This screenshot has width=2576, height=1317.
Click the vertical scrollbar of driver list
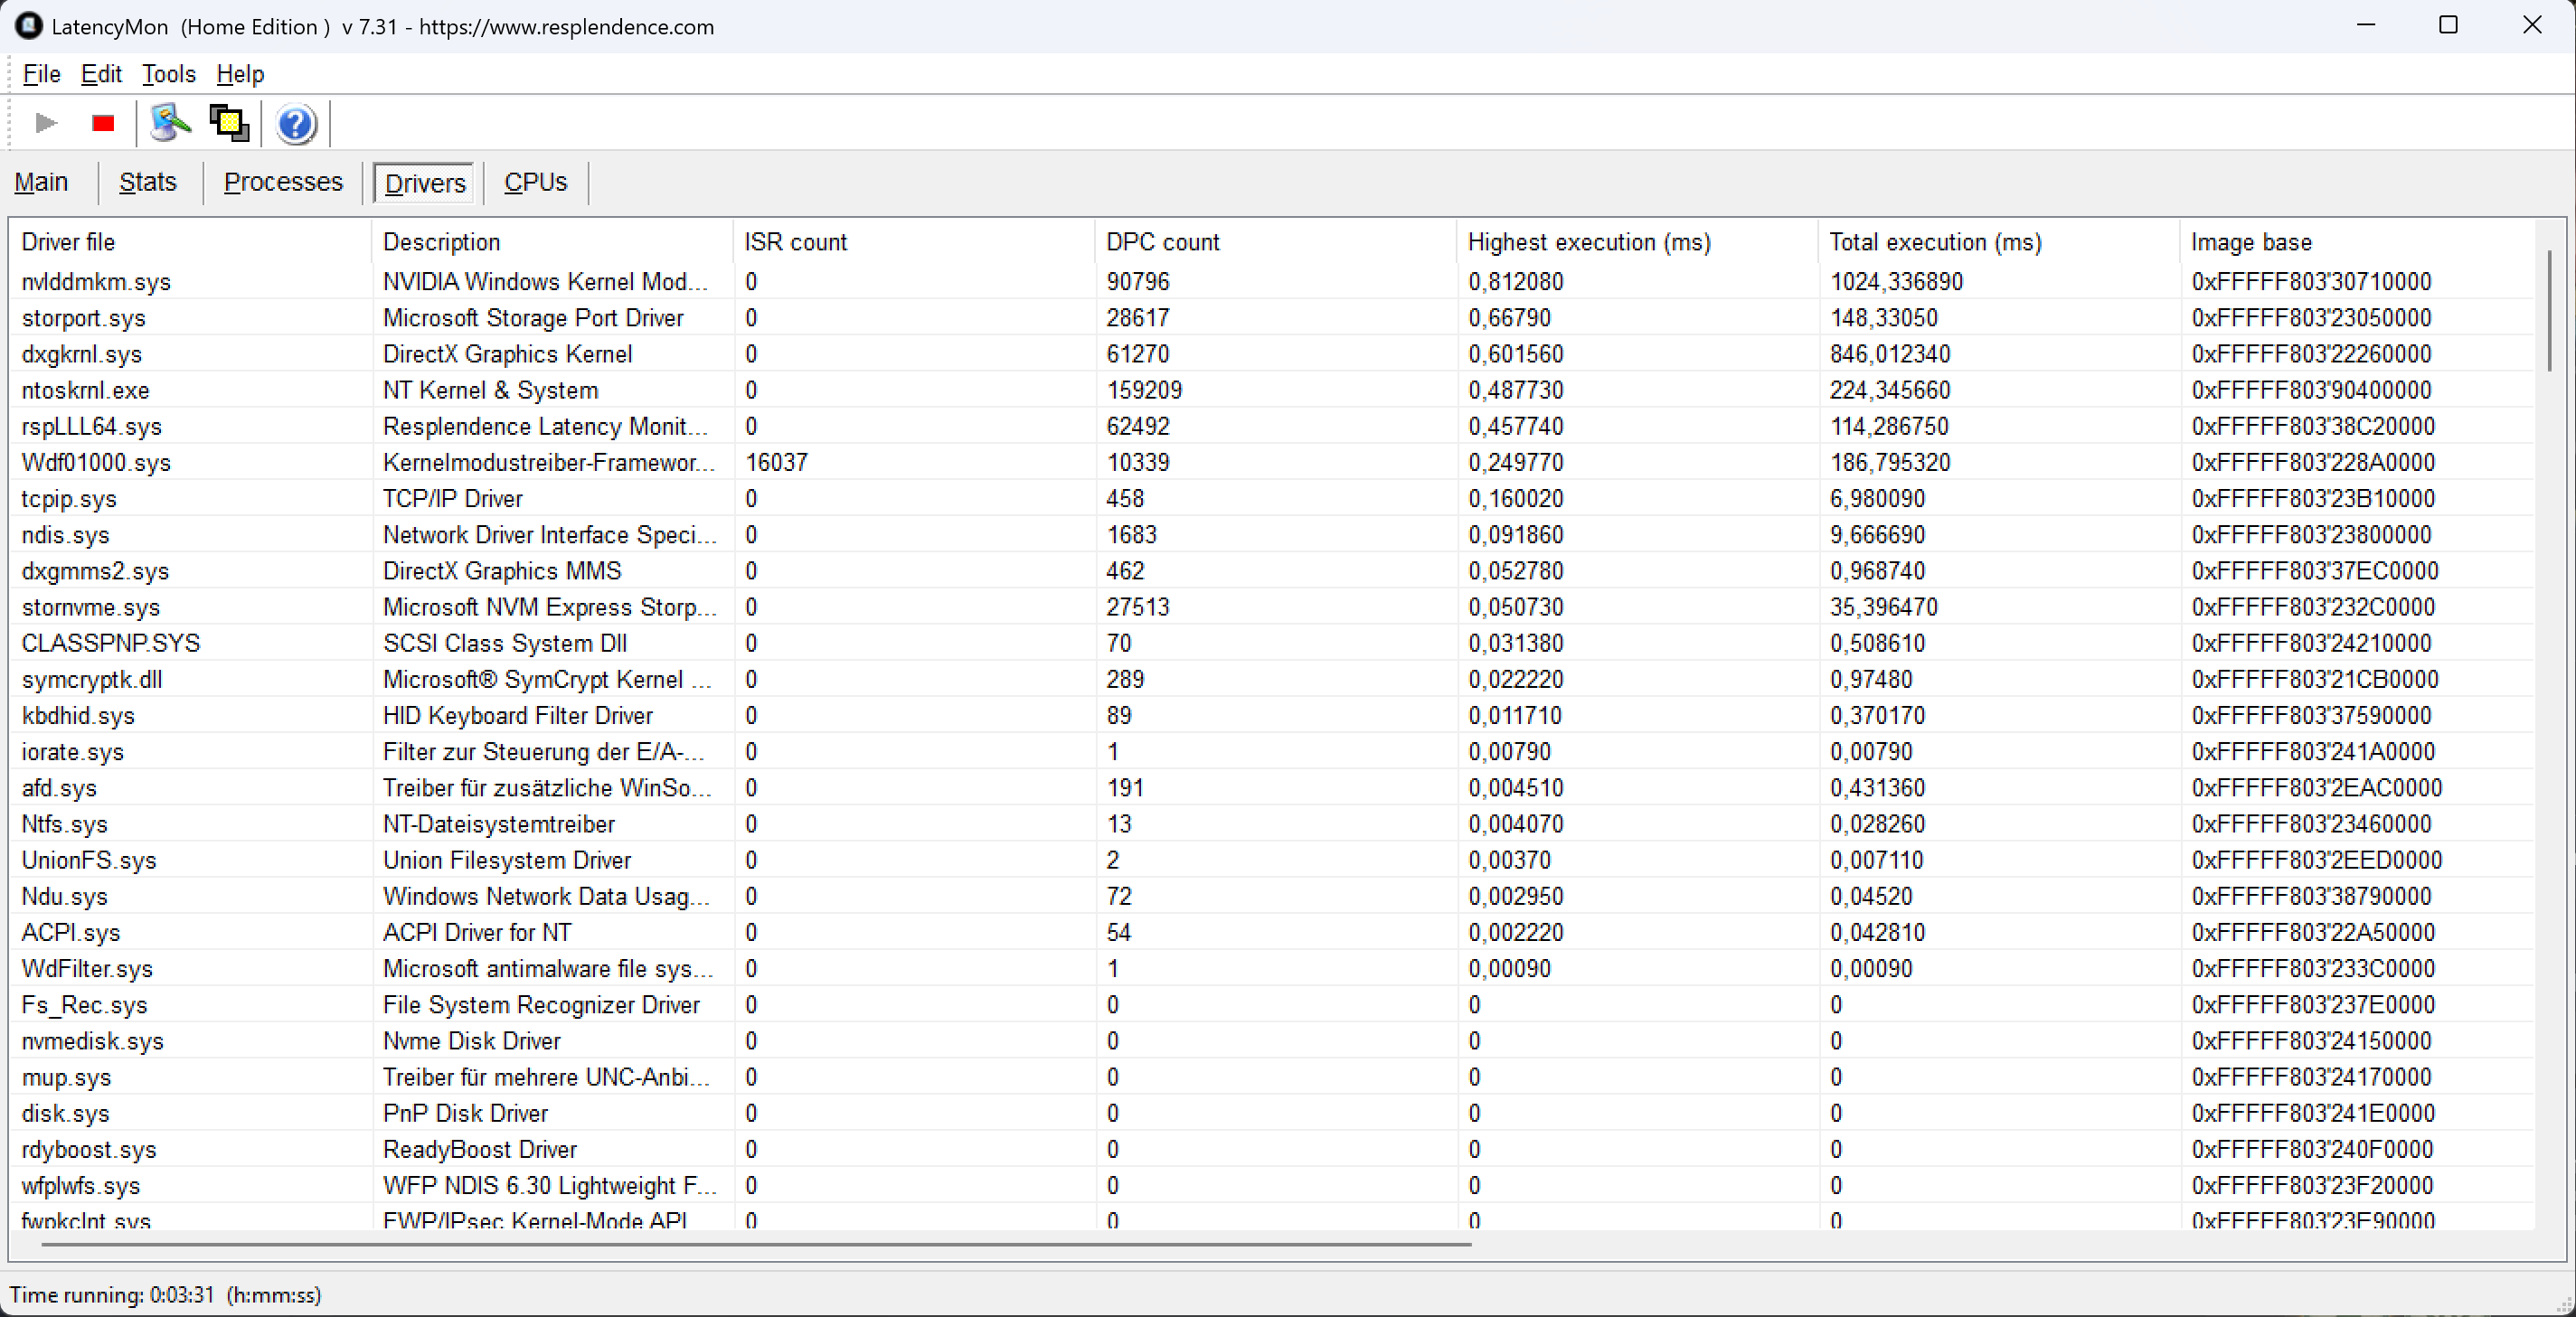point(2549,310)
